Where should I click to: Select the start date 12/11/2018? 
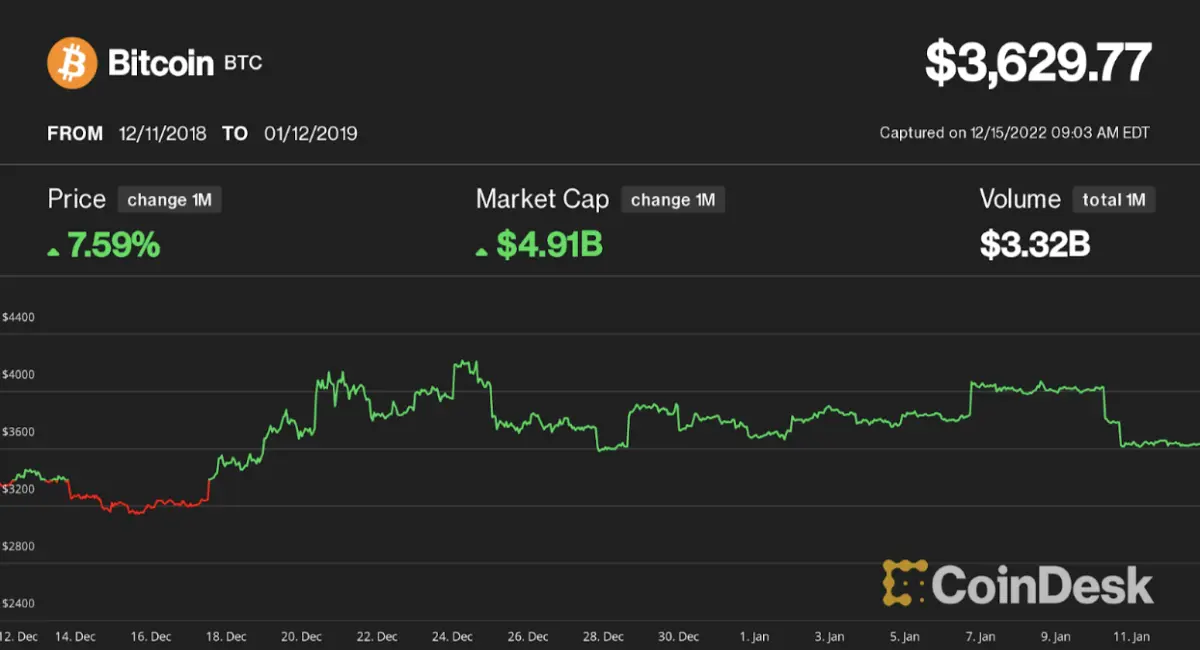click(x=162, y=133)
